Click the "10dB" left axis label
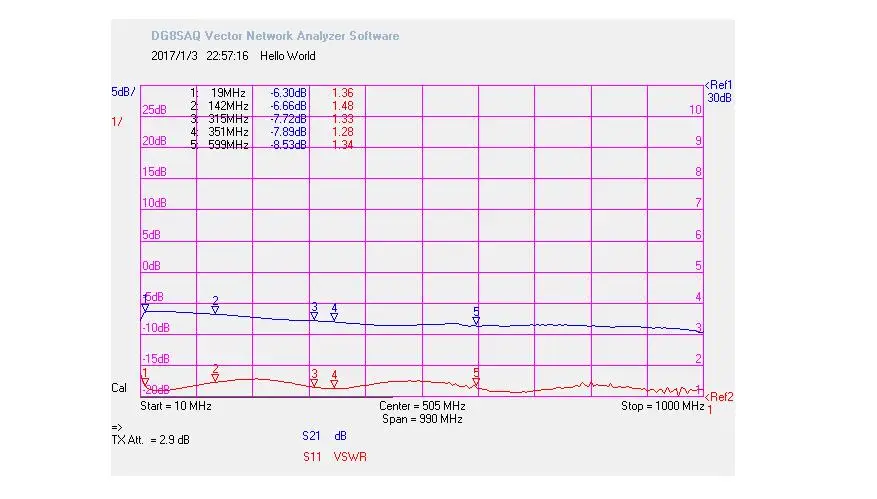Viewport: 877px width, 499px height. point(154,203)
